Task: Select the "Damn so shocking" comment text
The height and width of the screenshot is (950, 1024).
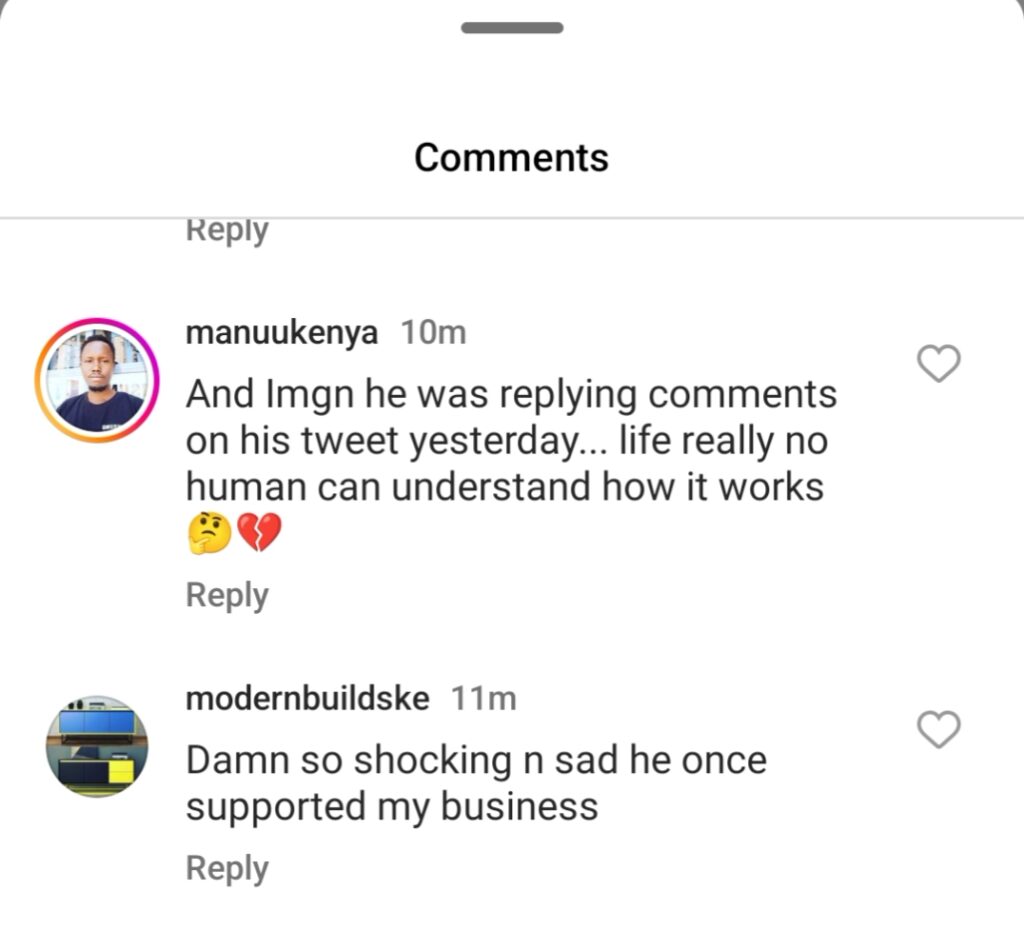Action: (476, 760)
